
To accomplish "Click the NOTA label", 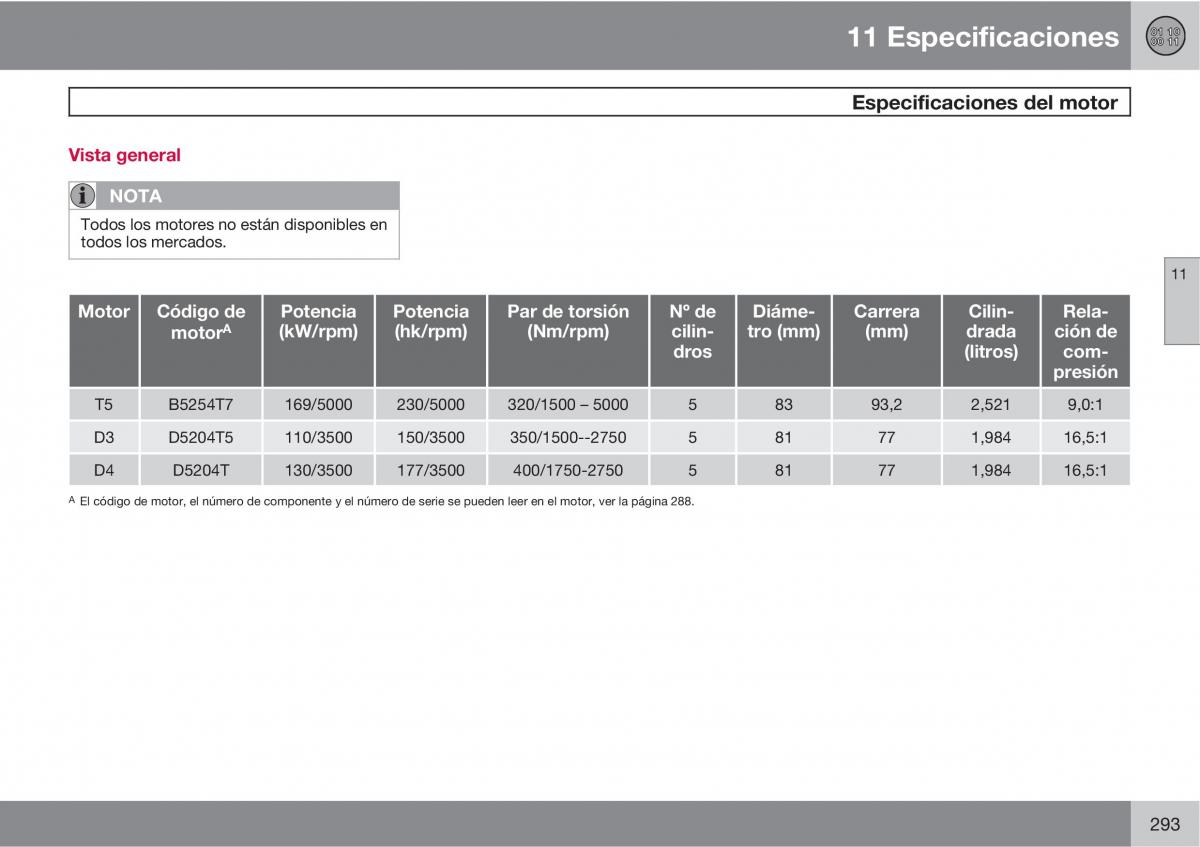I will tap(135, 196).
